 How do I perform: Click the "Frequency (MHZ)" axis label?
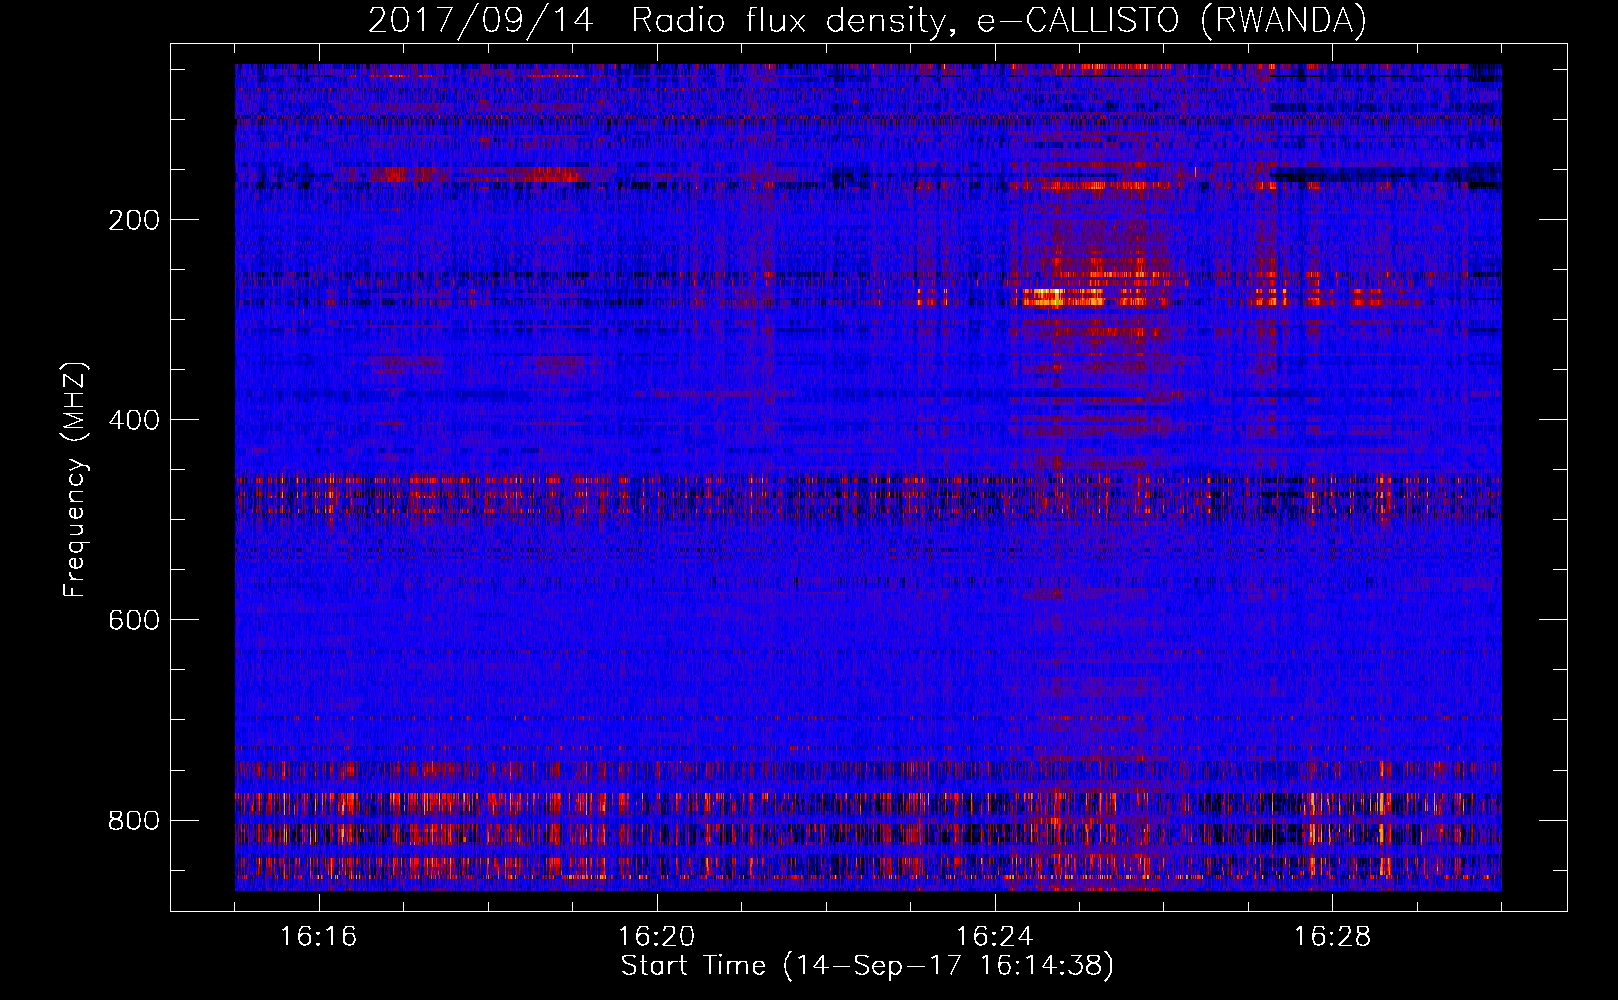click(75, 480)
